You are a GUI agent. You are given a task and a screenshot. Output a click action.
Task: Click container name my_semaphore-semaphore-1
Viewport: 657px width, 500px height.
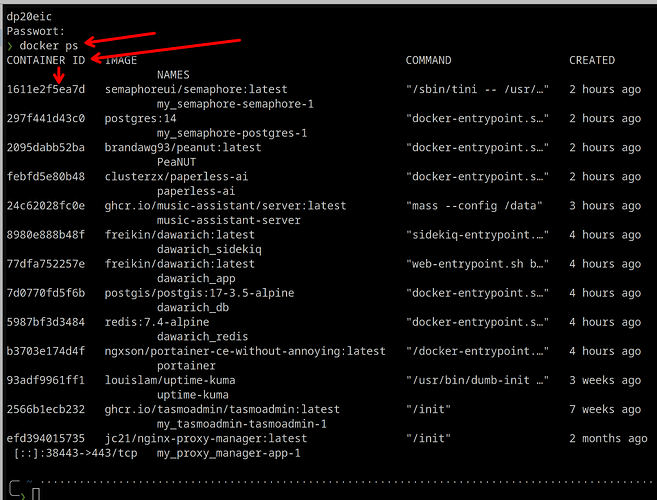tap(235, 104)
